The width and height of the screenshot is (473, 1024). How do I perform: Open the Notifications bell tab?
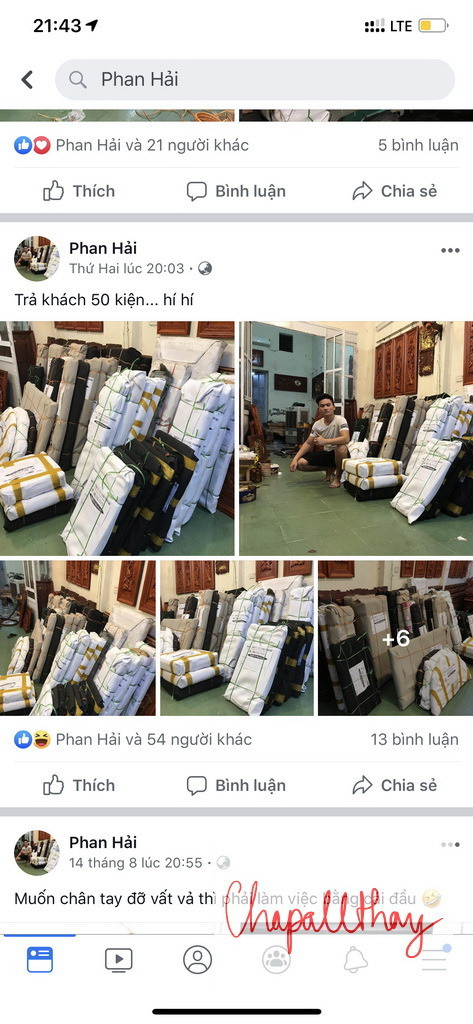click(355, 959)
